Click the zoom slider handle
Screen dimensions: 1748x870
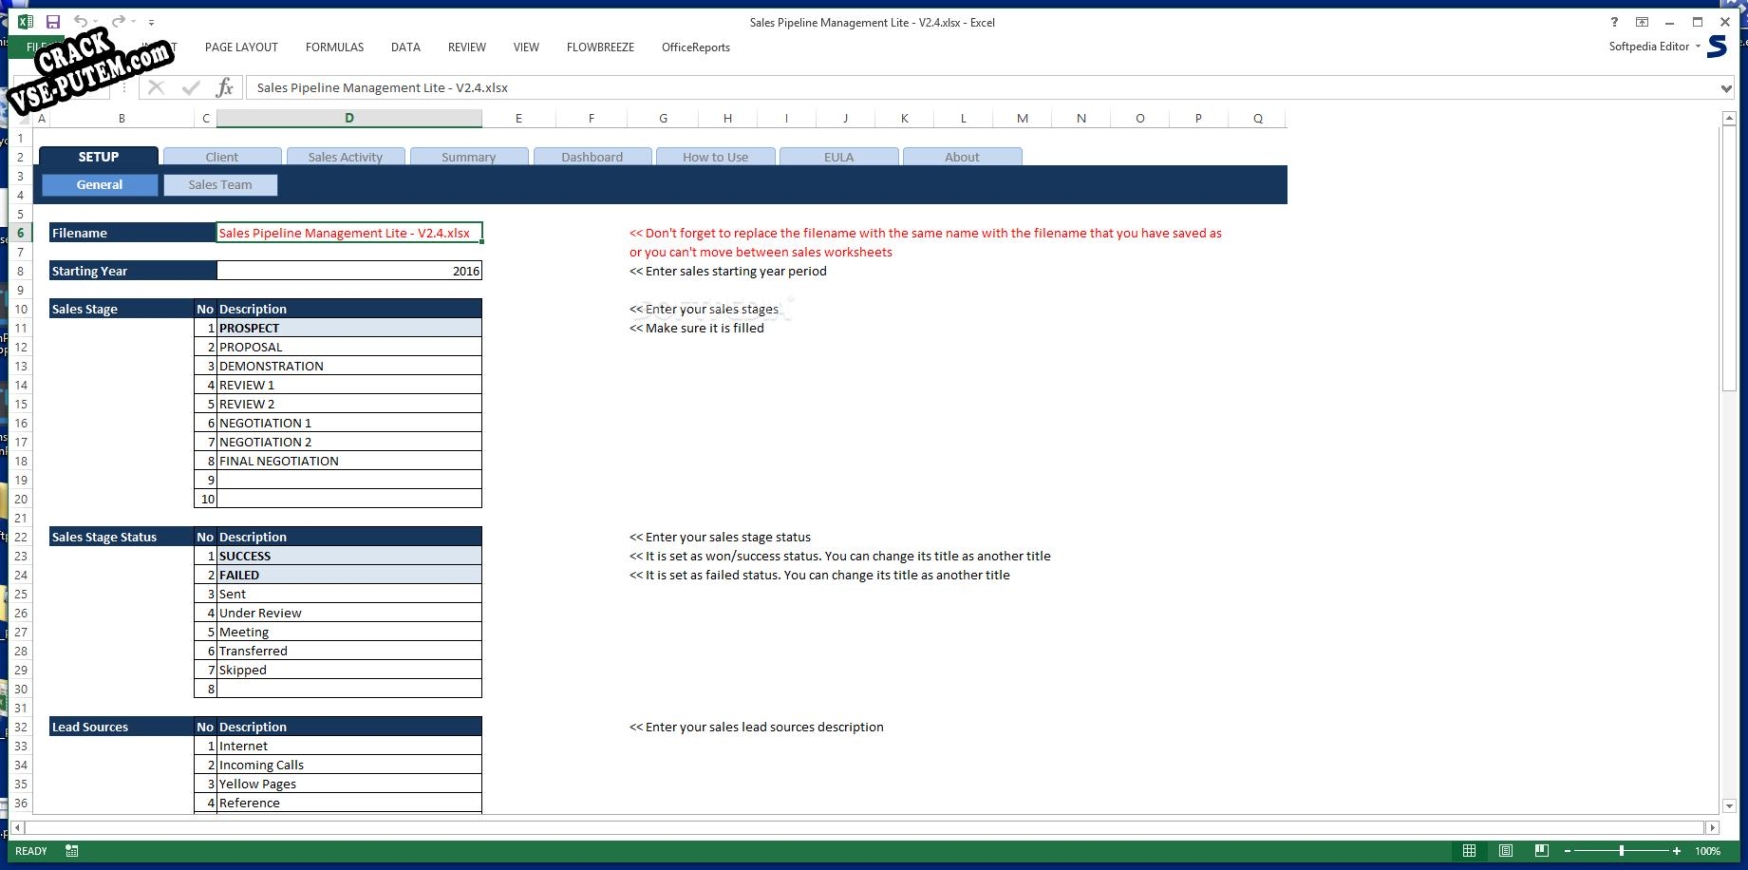point(1621,851)
